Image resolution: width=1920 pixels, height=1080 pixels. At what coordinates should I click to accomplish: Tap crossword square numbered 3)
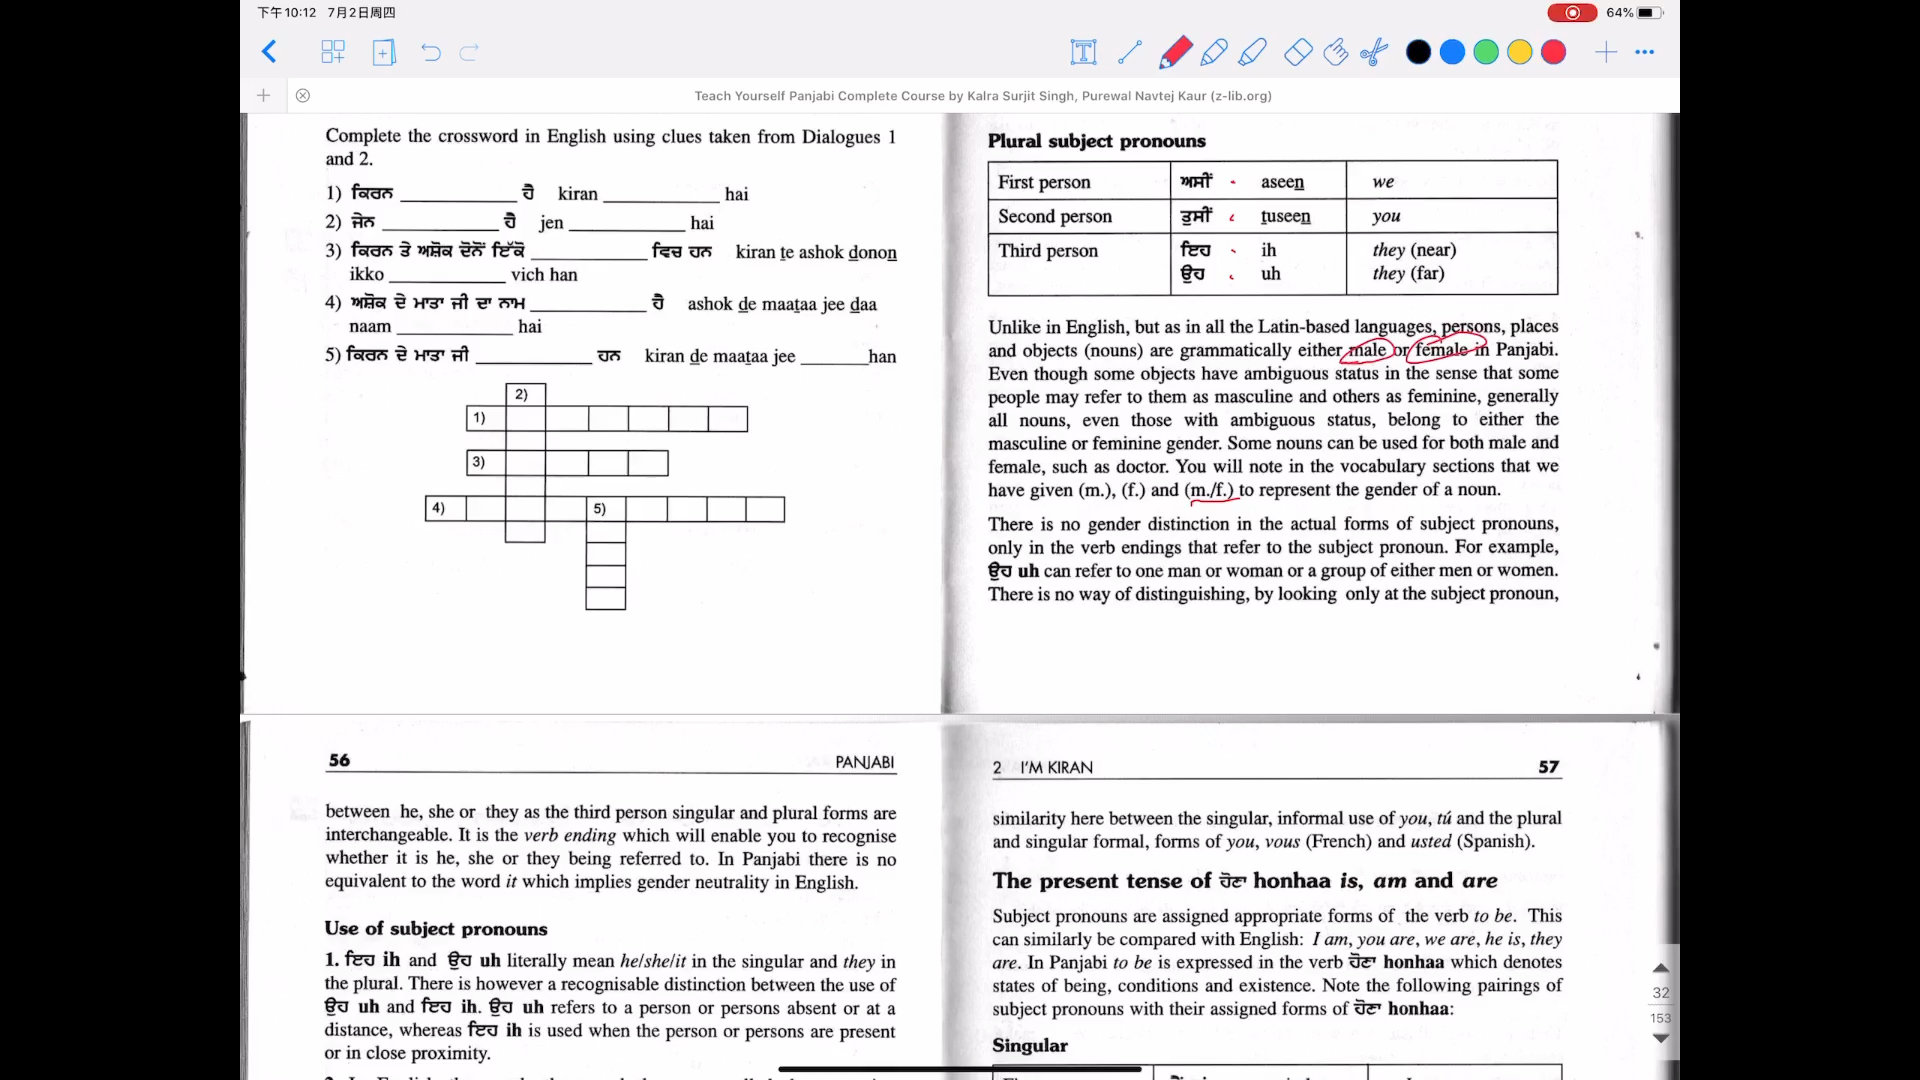[x=486, y=462]
